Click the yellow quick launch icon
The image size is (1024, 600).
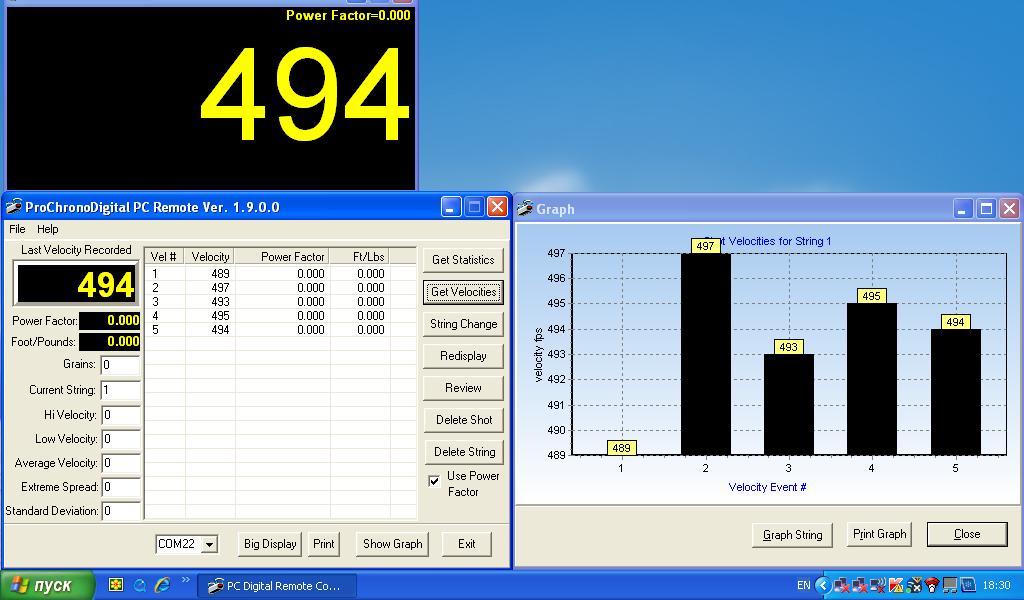(x=116, y=585)
